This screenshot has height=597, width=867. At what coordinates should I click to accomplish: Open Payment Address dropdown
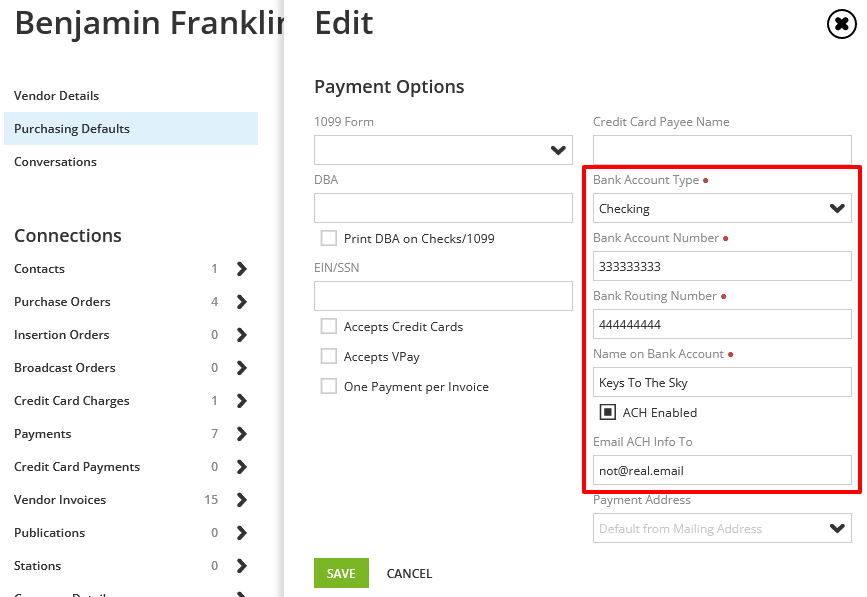click(x=722, y=528)
